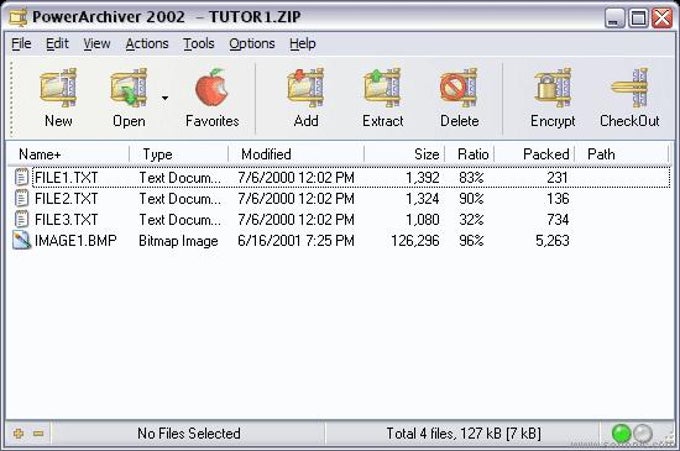The width and height of the screenshot is (680, 451).
Task: Click the 1,080 size value
Action: click(422, 219)
